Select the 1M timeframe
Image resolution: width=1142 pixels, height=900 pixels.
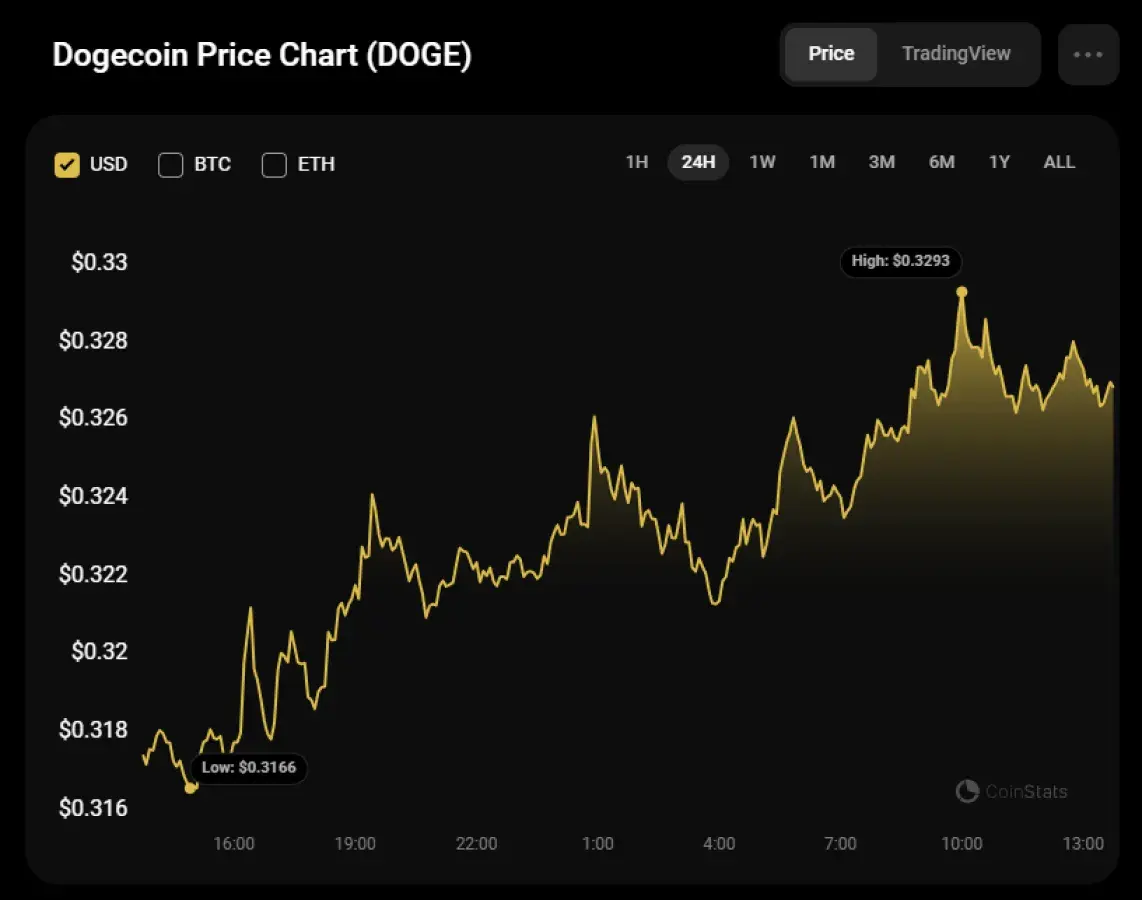pos(821,162)
